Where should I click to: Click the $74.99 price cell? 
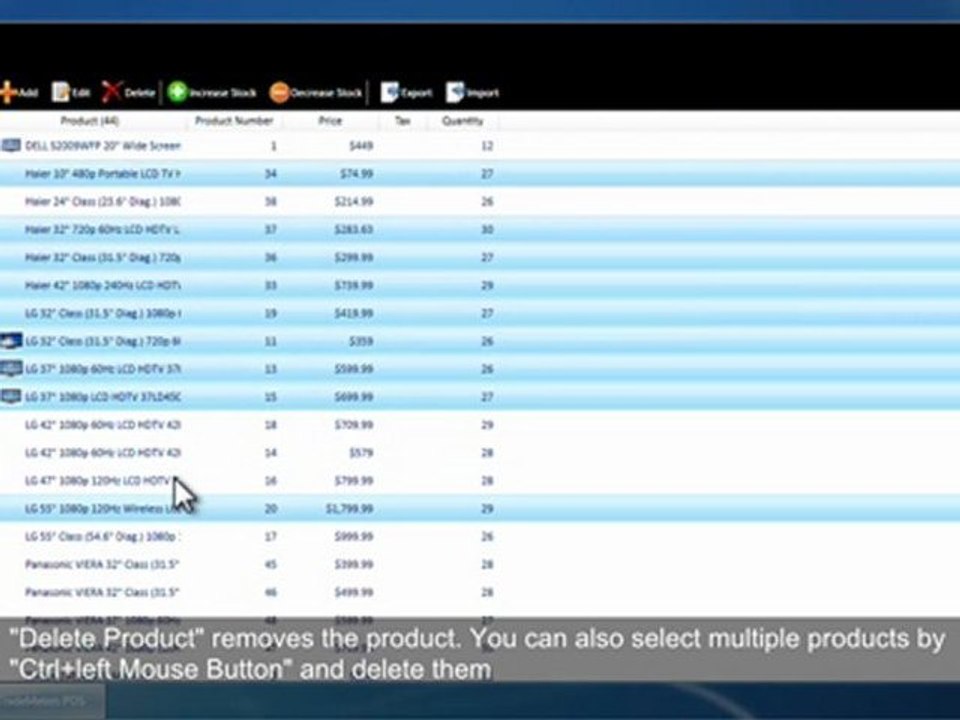click(356, 174)
